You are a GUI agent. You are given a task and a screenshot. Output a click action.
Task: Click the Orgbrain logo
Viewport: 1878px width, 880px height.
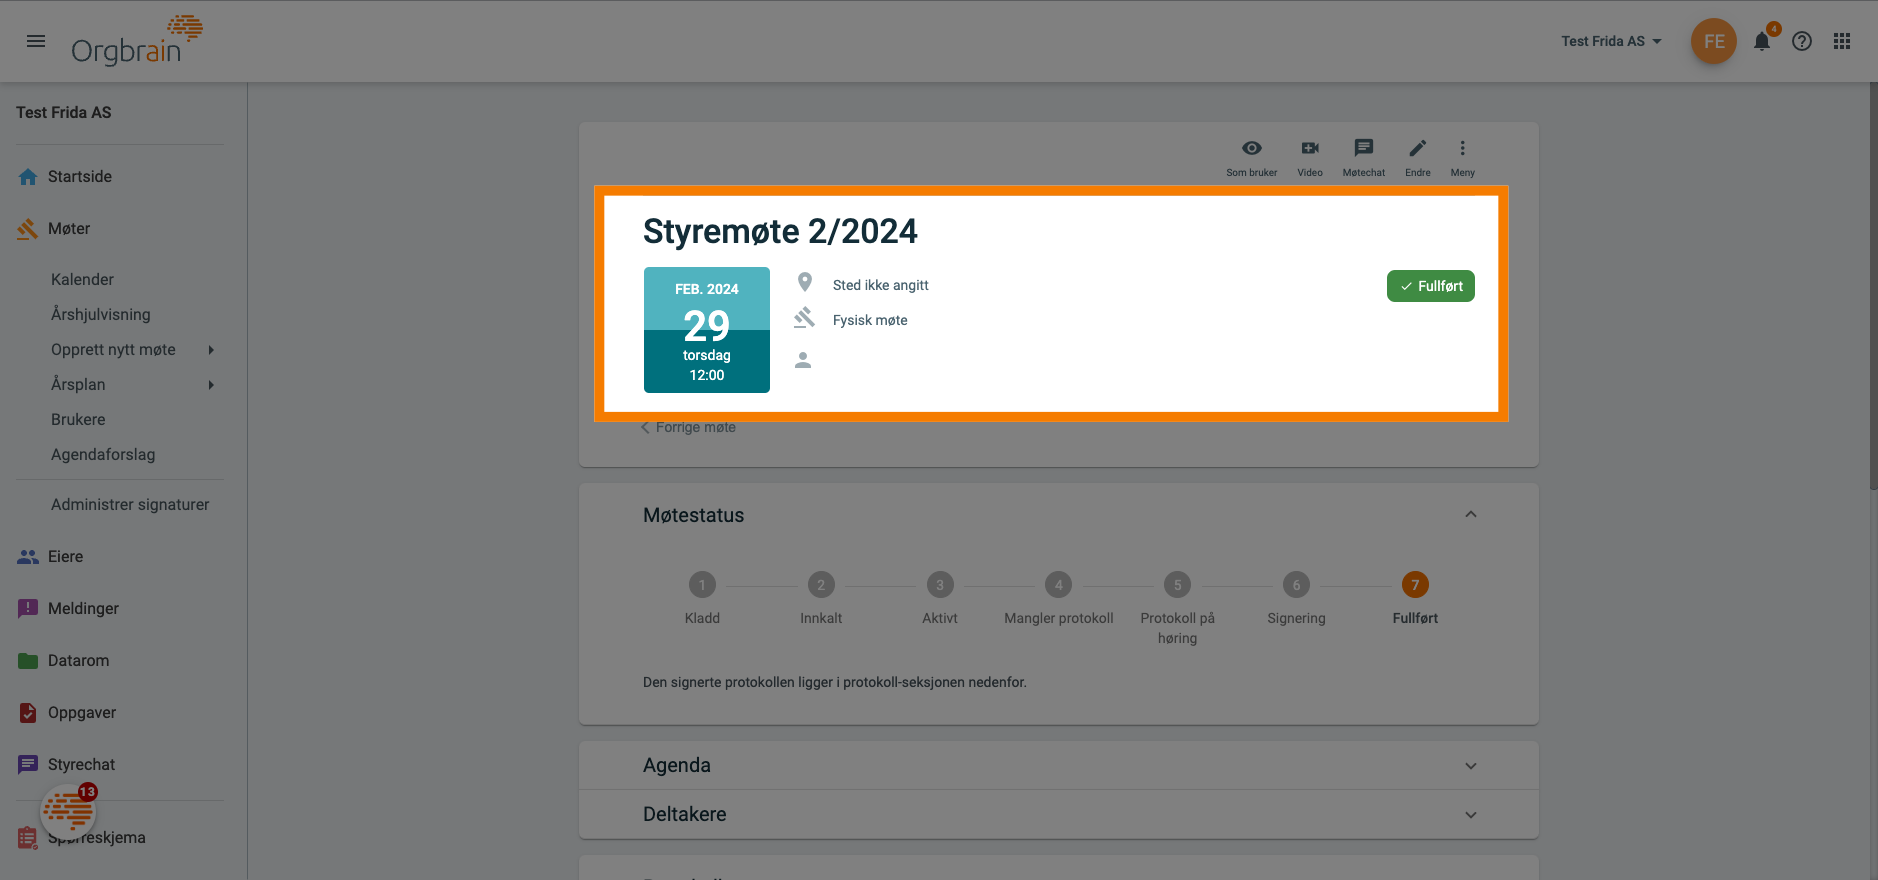coord(137,41)
